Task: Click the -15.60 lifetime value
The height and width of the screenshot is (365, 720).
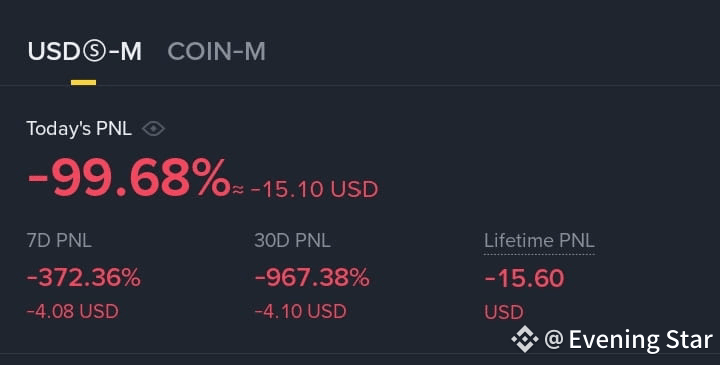Action: pyautogui.click(x=524, y=279)
